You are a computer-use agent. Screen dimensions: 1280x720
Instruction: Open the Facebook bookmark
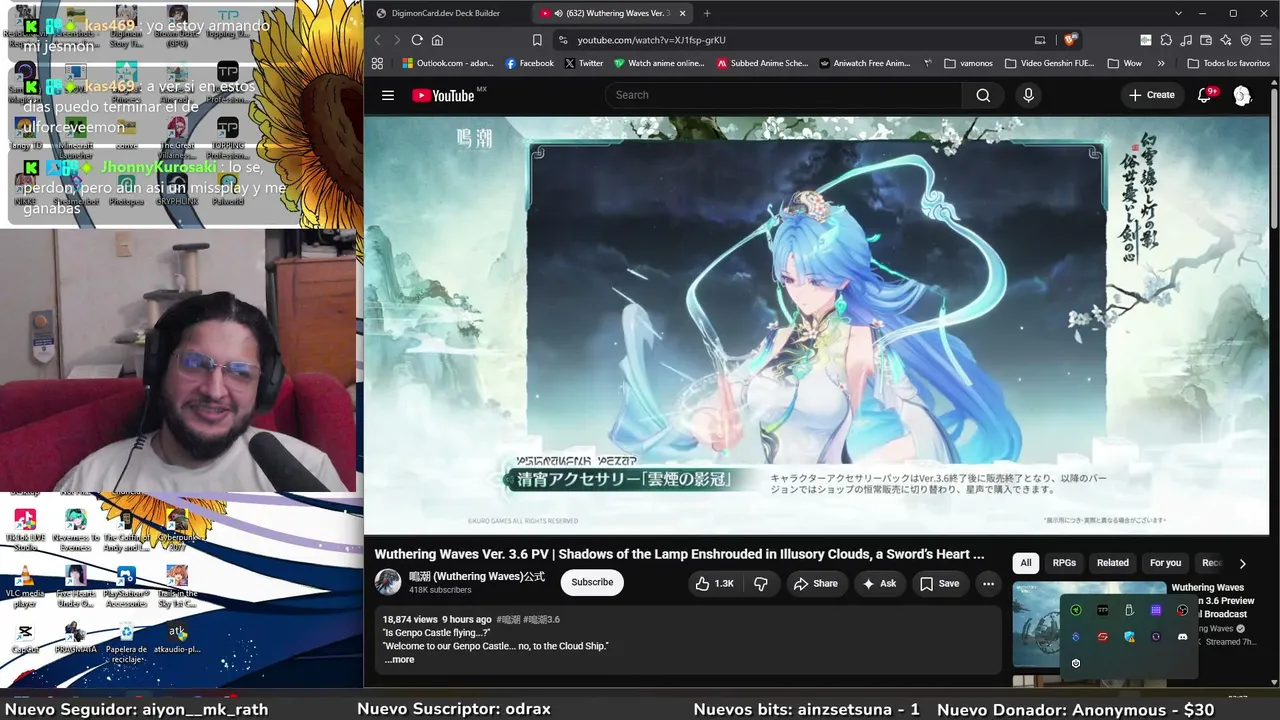529,63
